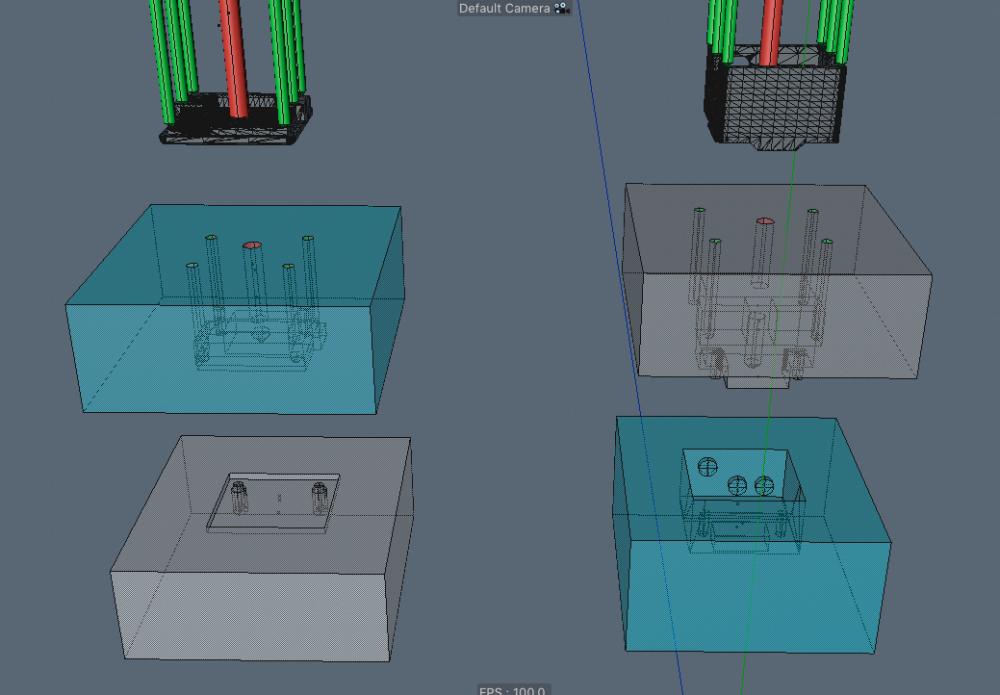Click red hole atop upper-left blue block
Image resolution: width=1000 pixels, height=695 pixels.
(252, 245)
